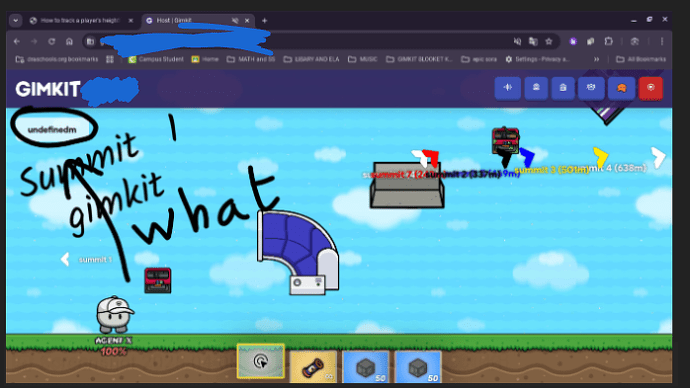Click the red button in the Gimkit header
Image resolution: width=690 pixels, height=388 pixels.
pyautogui.click(x=651, y=88)
